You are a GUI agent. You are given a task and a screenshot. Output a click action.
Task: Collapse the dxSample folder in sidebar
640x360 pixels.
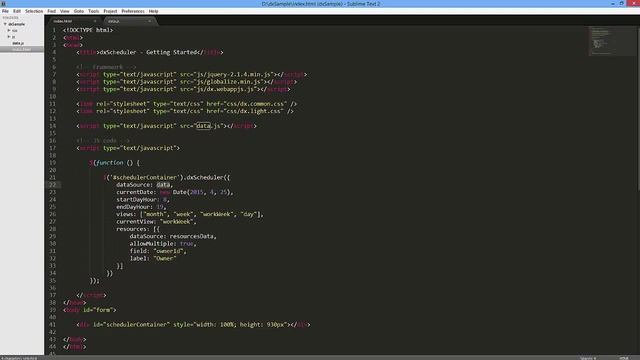[5, 24]
